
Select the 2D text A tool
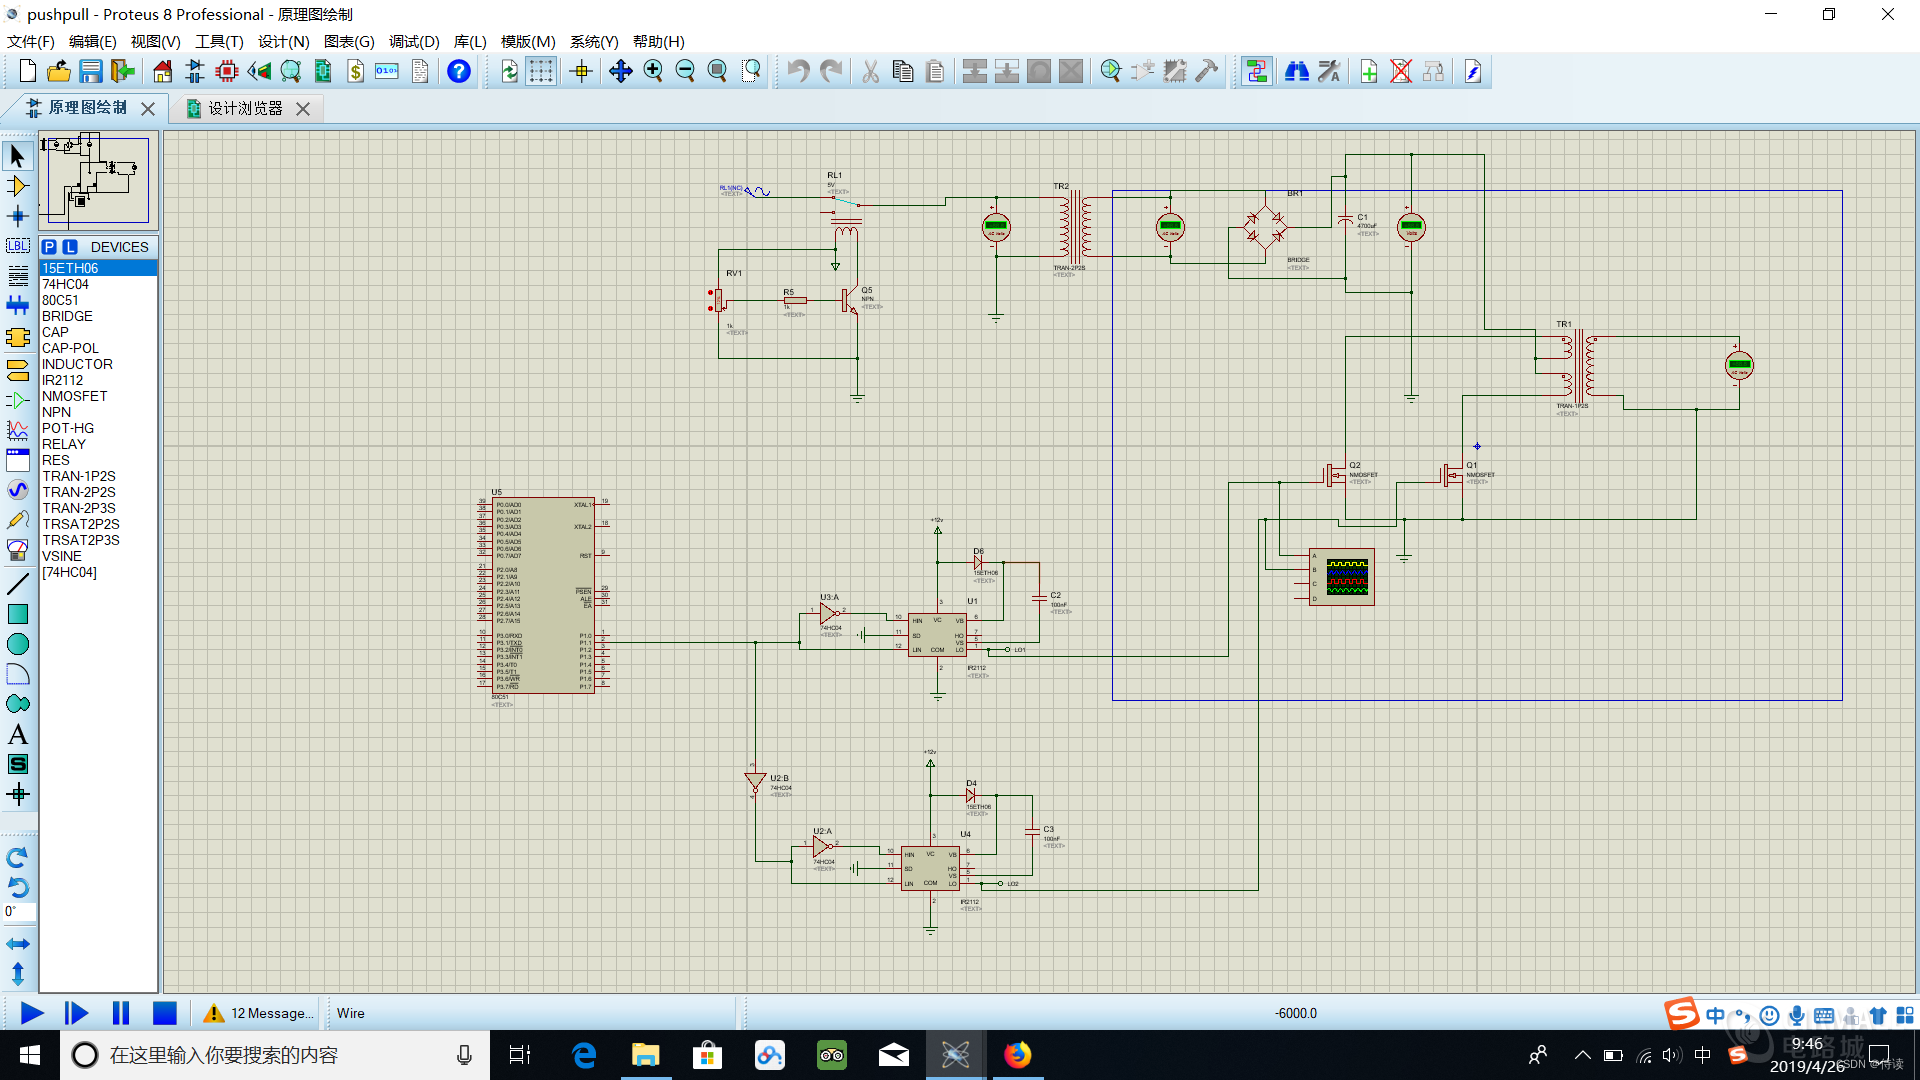point(17,734)
